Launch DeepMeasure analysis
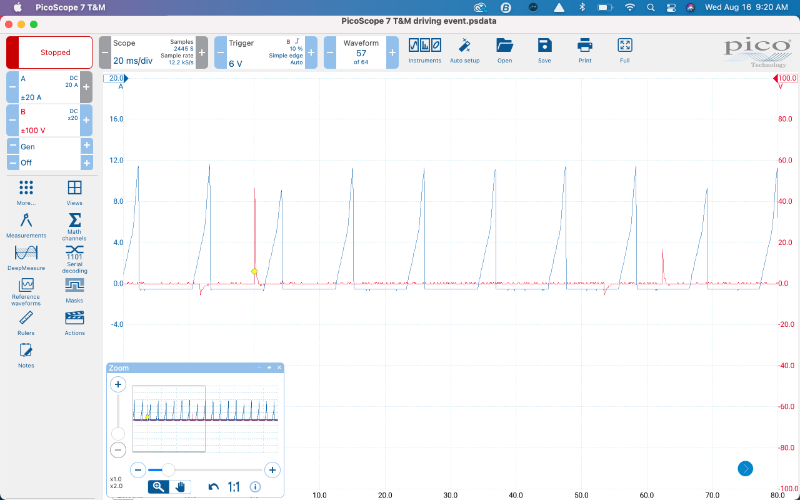This screenshot has height=500, width=800. (26, 257)
